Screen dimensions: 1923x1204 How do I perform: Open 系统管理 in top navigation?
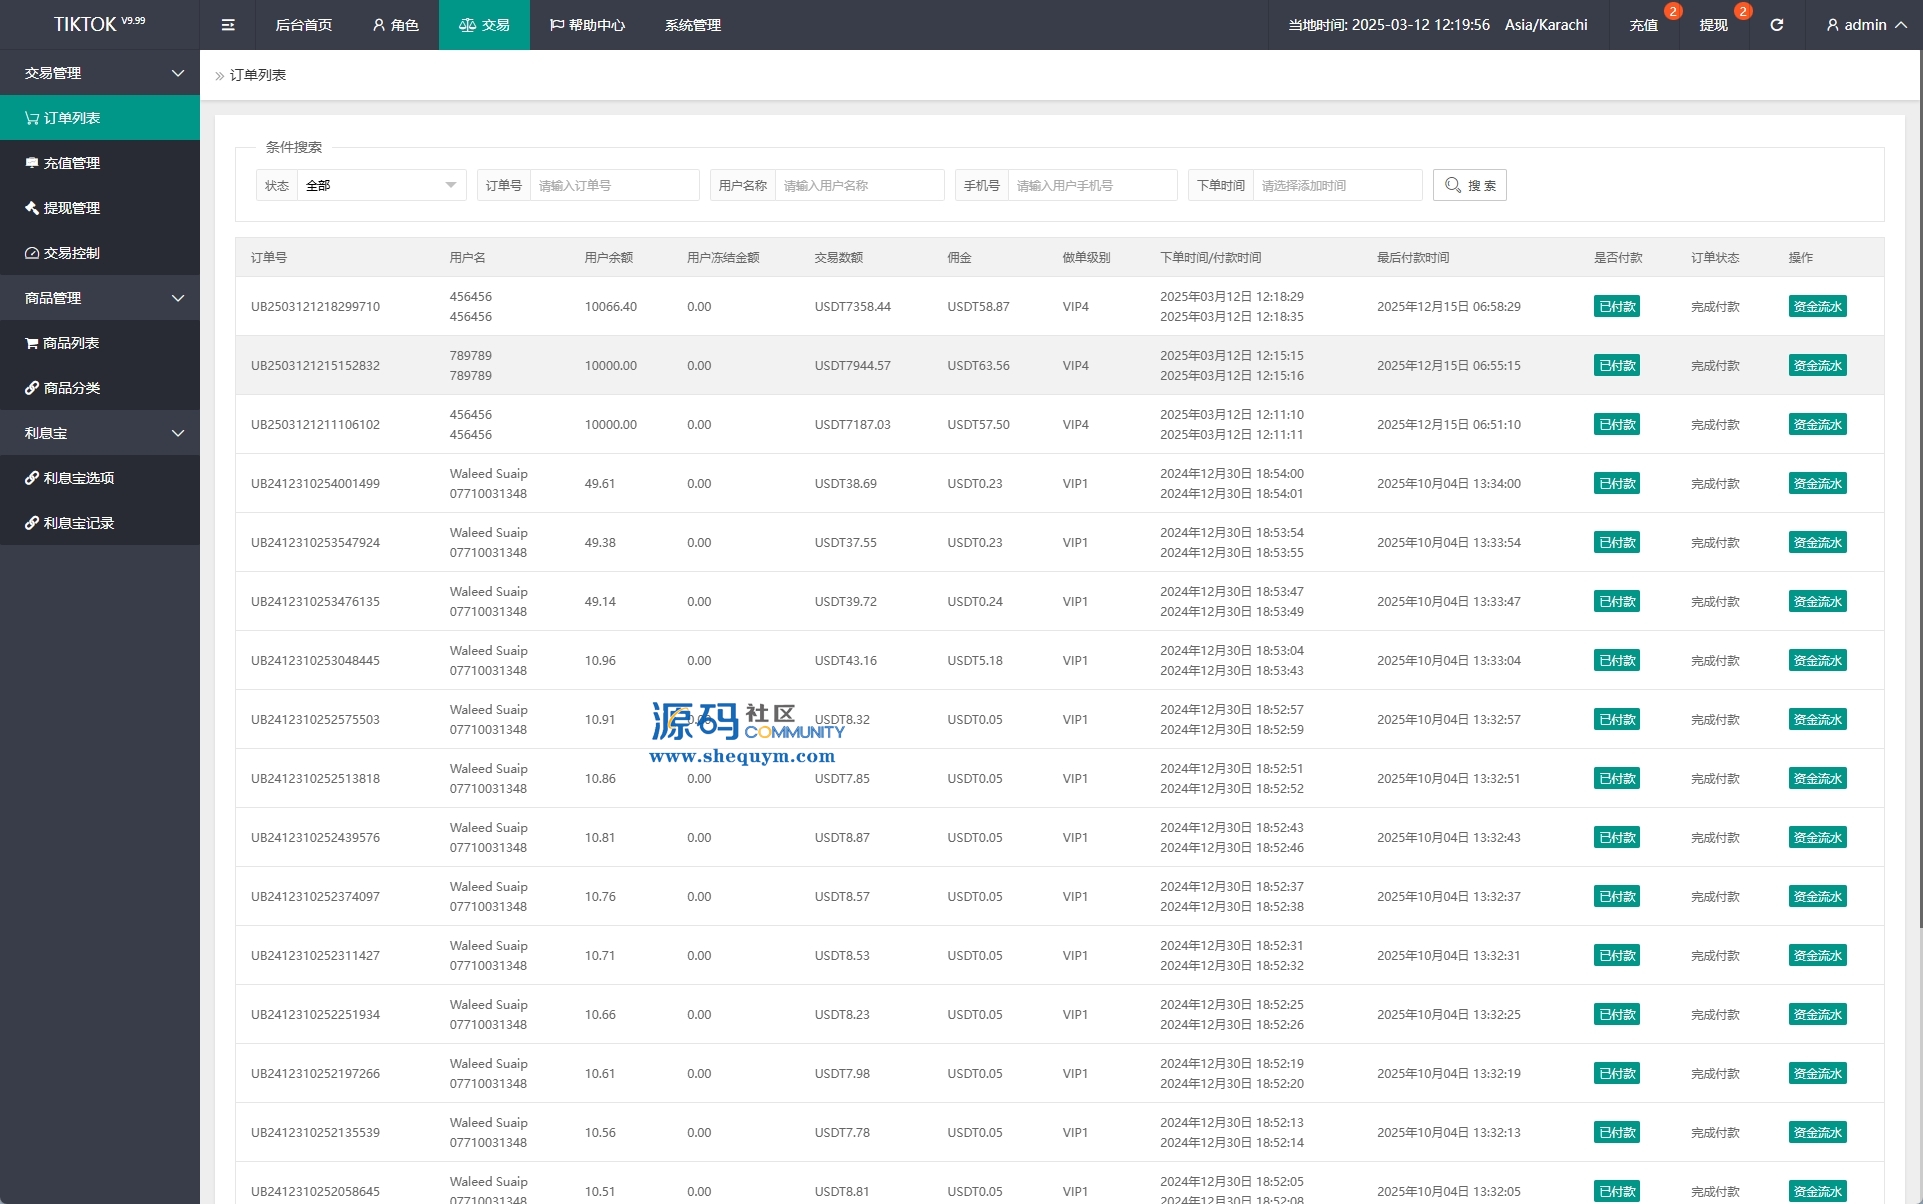693,25
